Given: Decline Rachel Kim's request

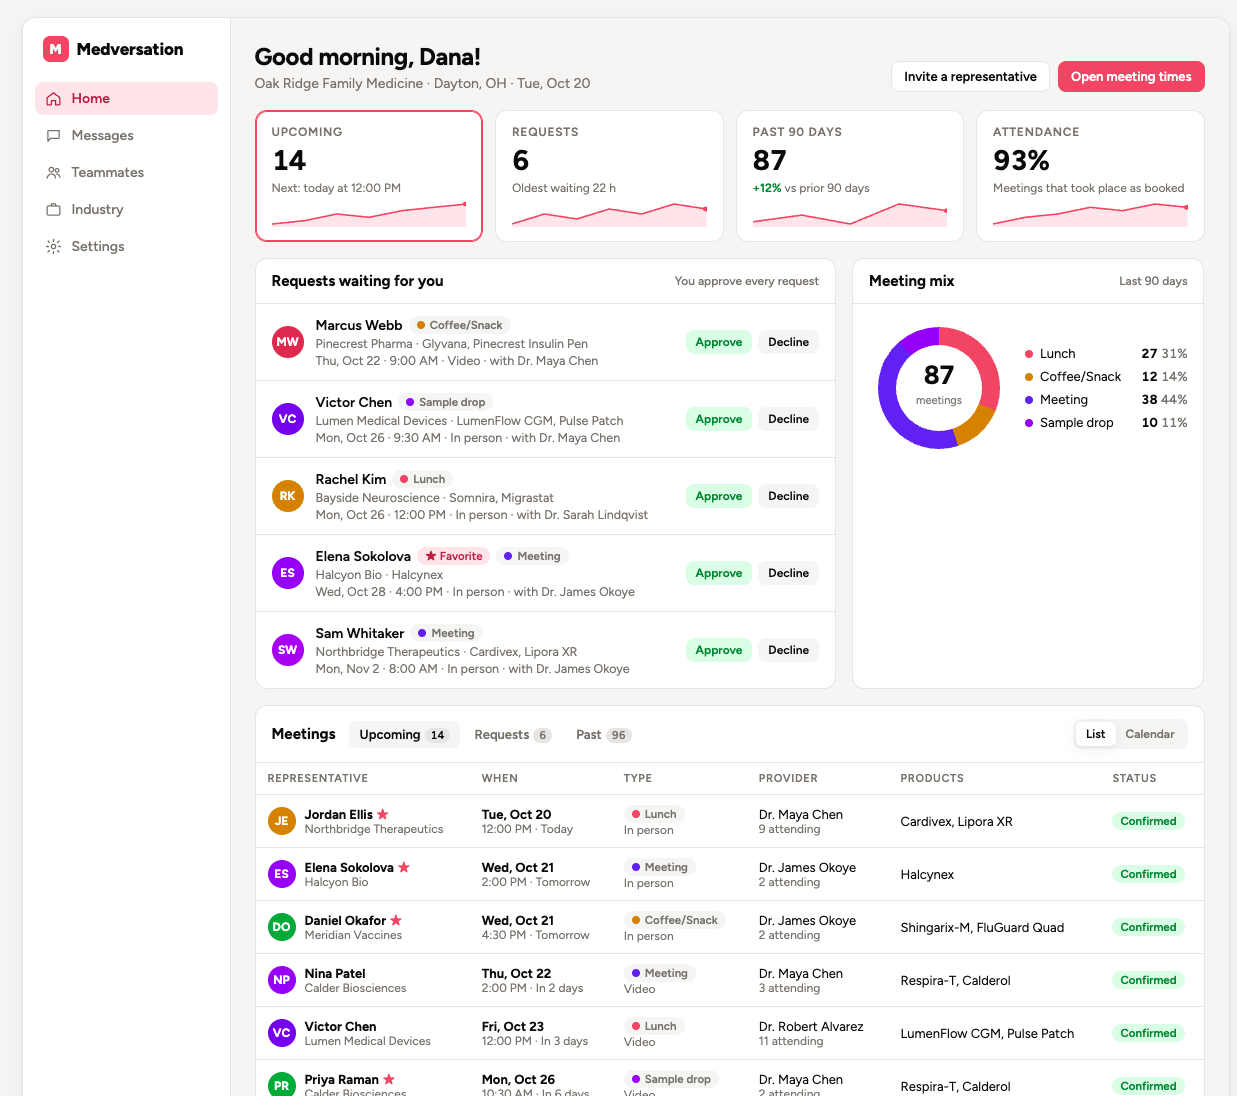Looking at the screenshot, I should coord(788,496).
